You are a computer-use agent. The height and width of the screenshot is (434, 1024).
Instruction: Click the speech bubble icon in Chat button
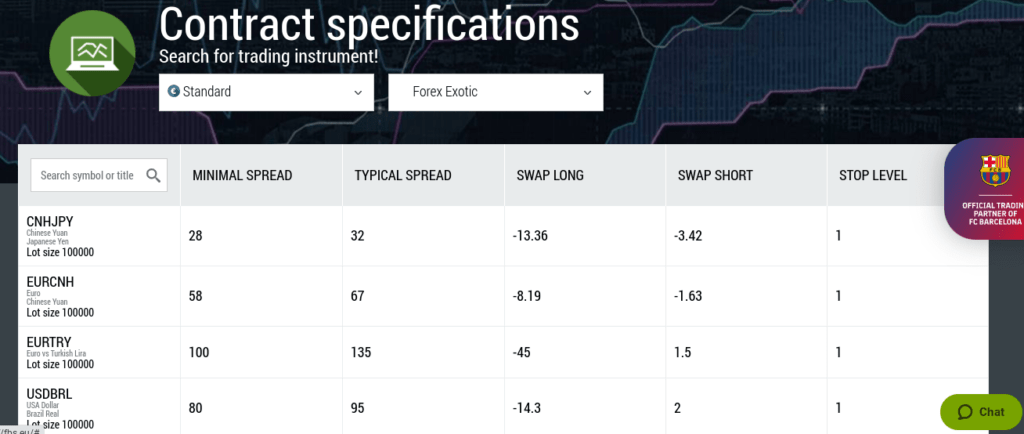point(965,412)
